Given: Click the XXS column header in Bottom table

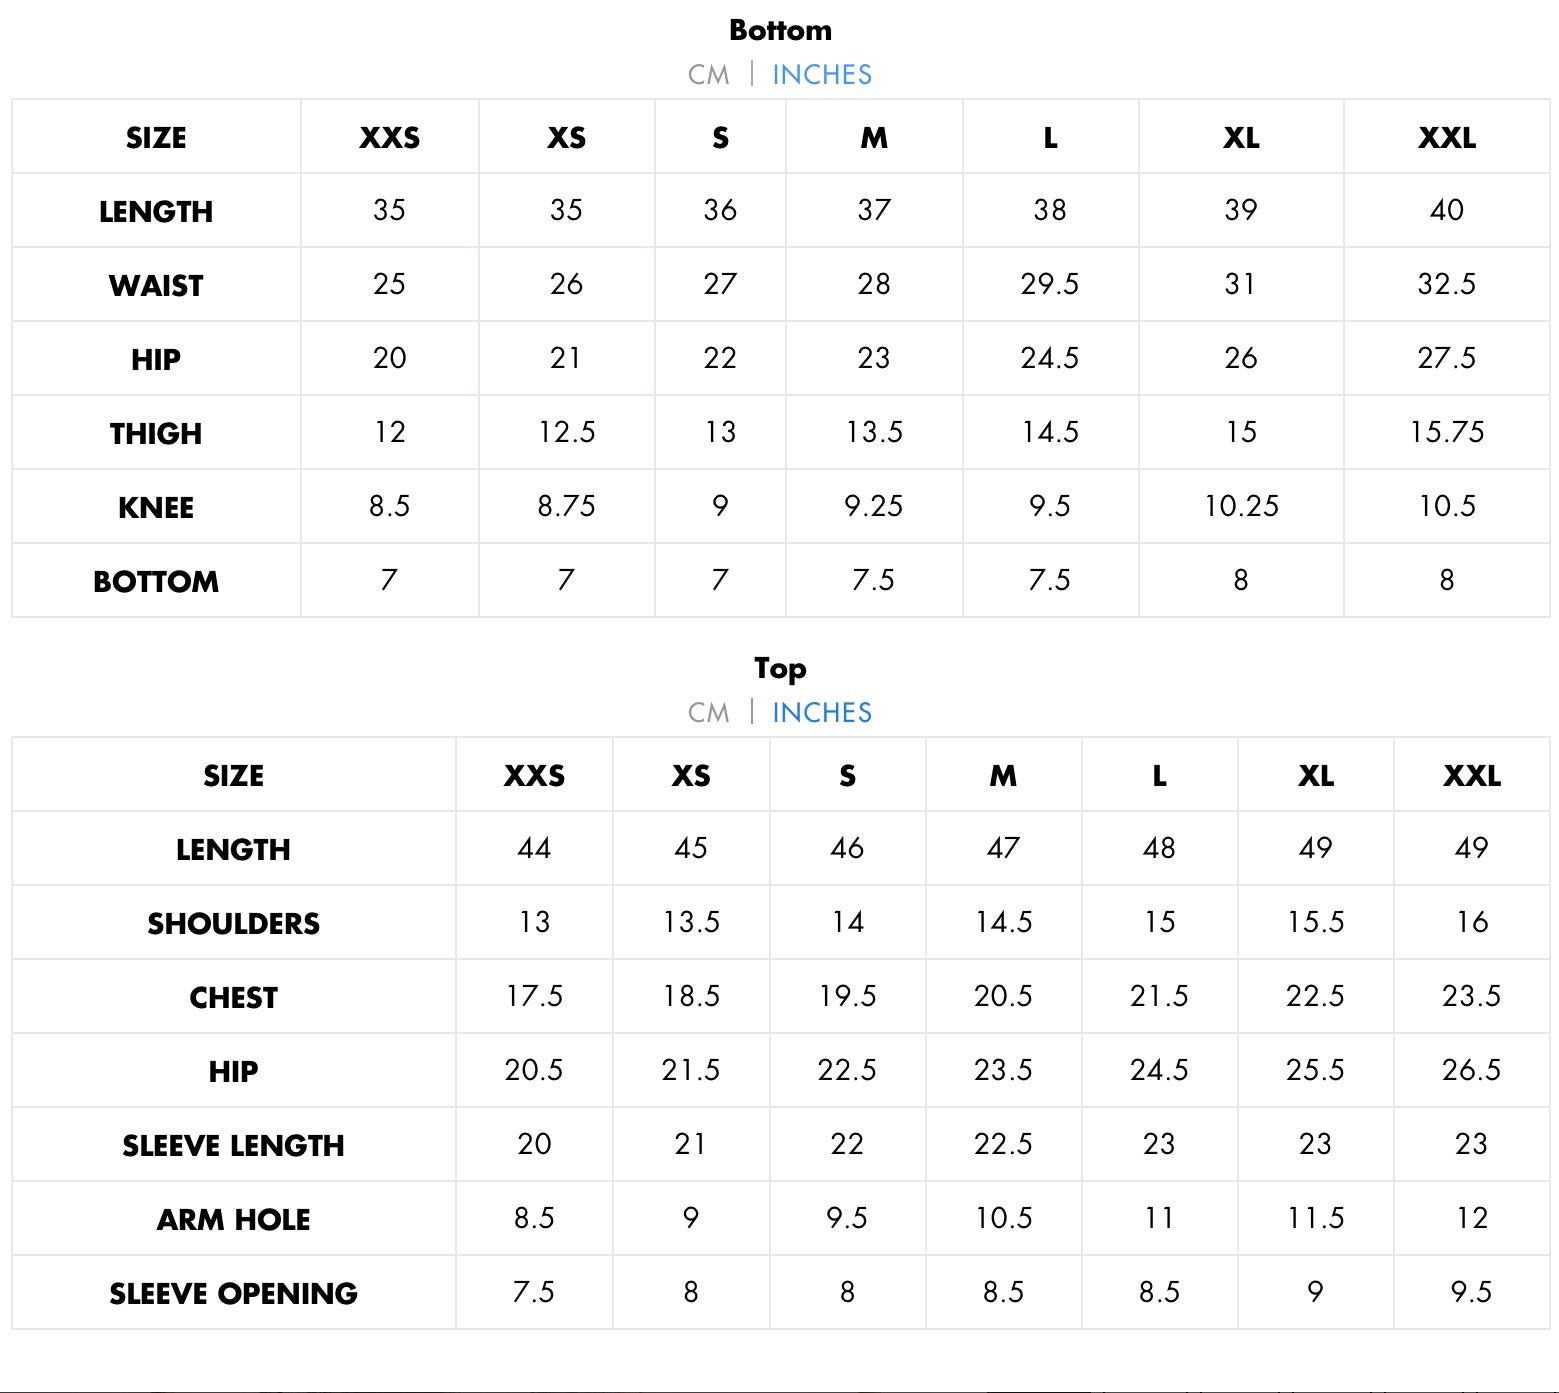Looking at the screenshot, I should pos(389,138).
